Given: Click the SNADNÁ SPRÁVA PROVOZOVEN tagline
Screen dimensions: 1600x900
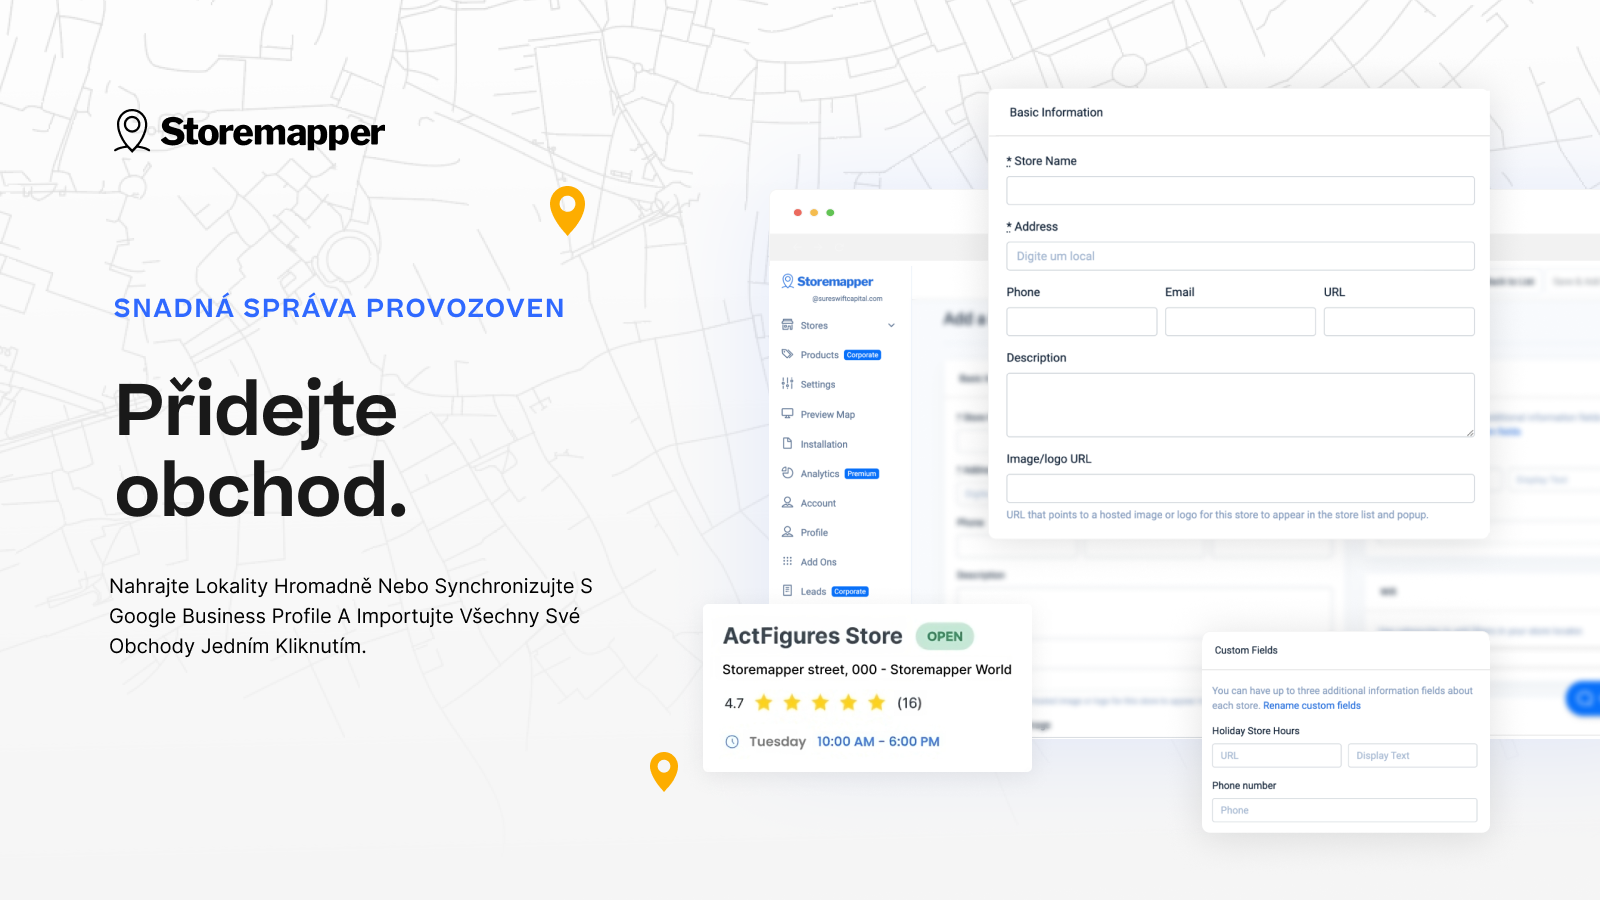Looking at the screenshot, I should 339,308.
